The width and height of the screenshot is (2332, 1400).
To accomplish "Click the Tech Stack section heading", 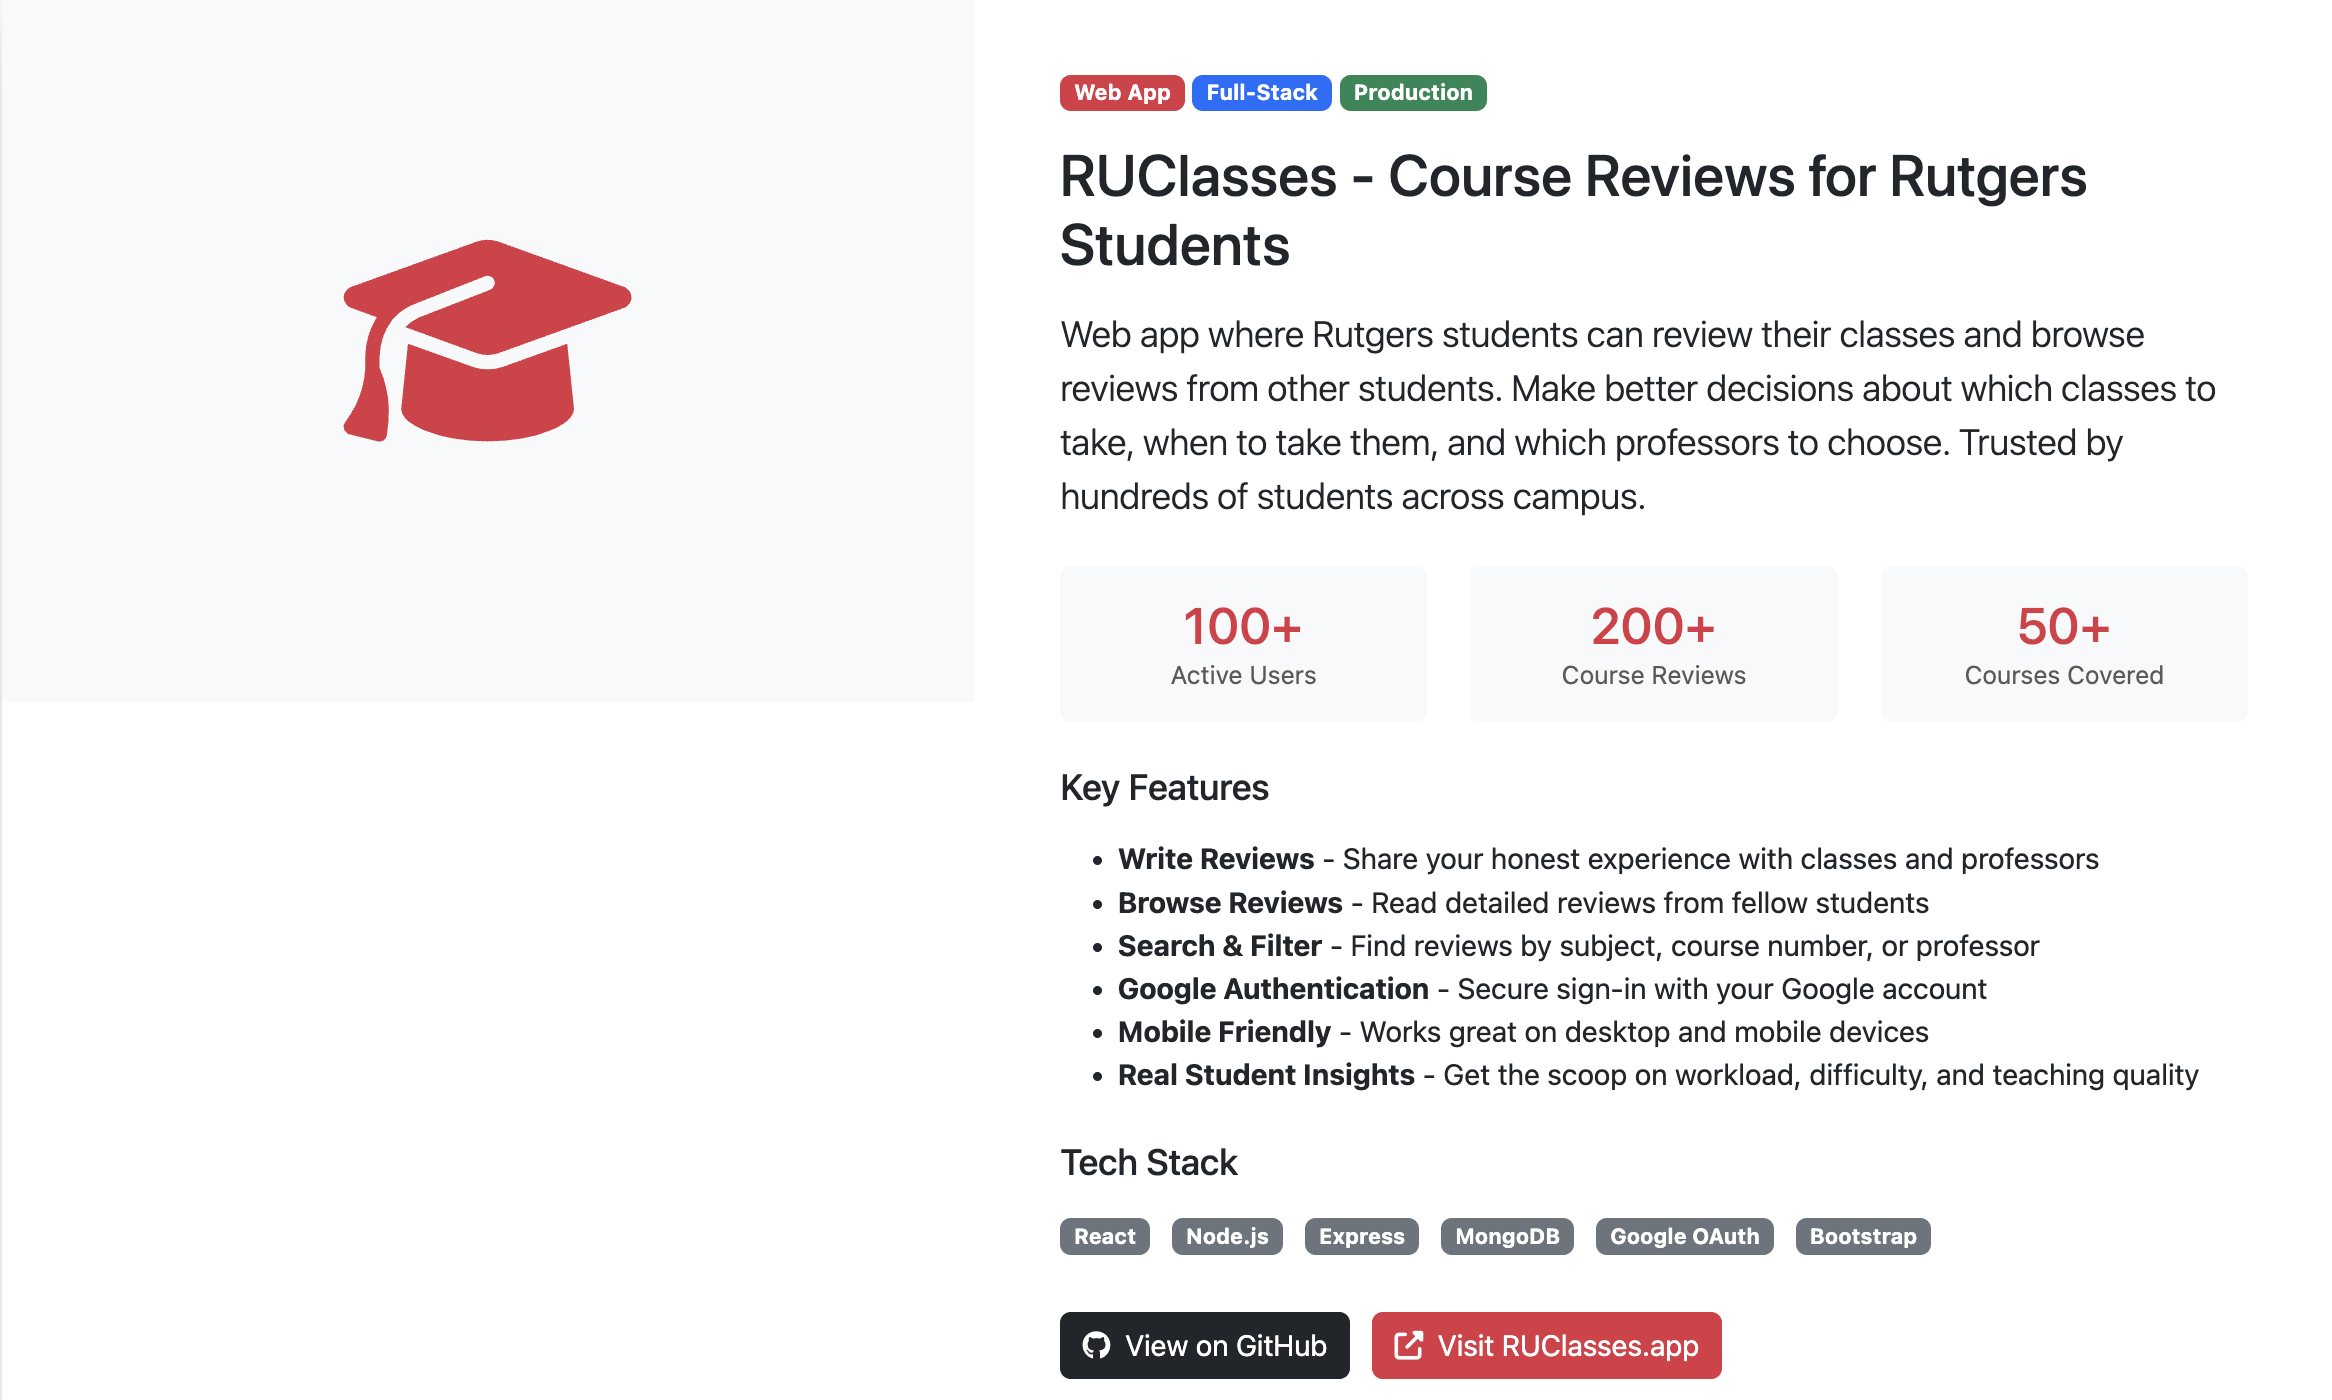I will [1148, 1162].
